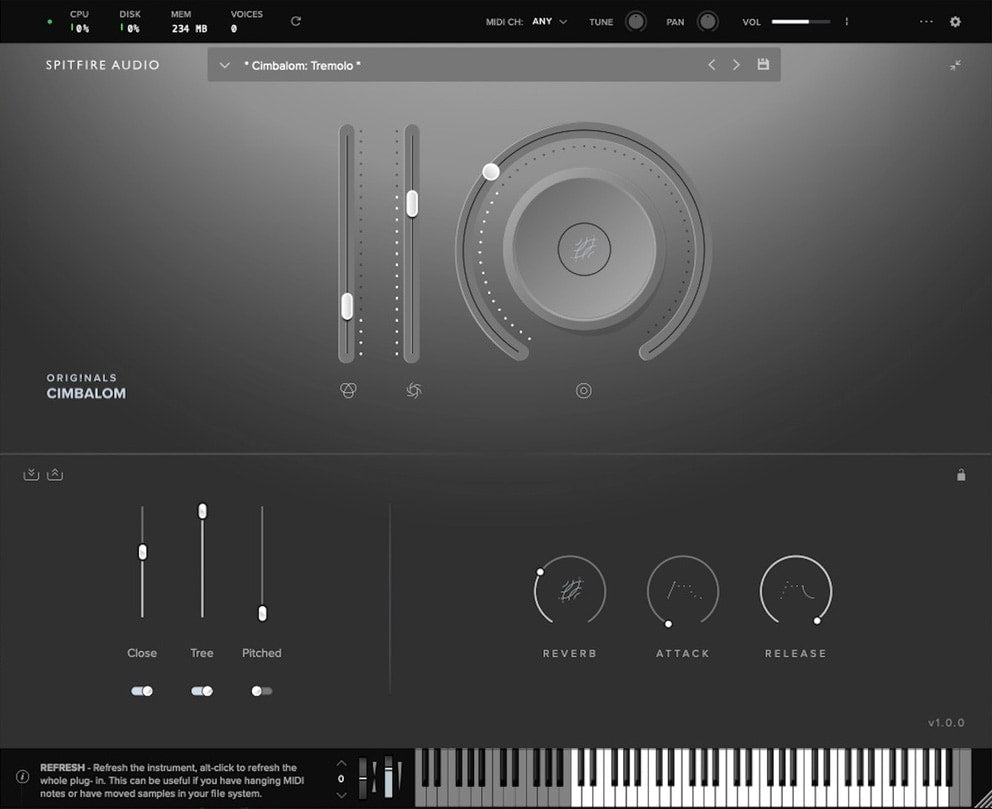Click the REVERB knob
992x809 pixels.
point(570,591)
